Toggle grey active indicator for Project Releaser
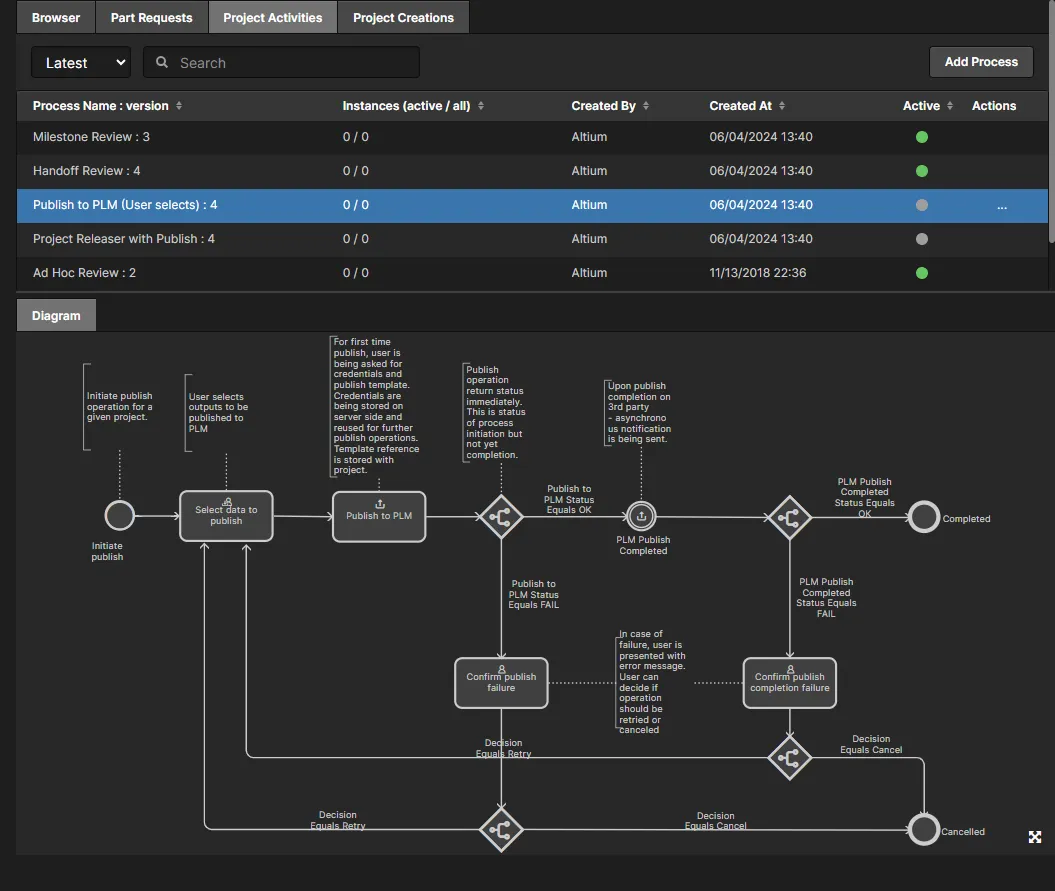 (922, 239)
